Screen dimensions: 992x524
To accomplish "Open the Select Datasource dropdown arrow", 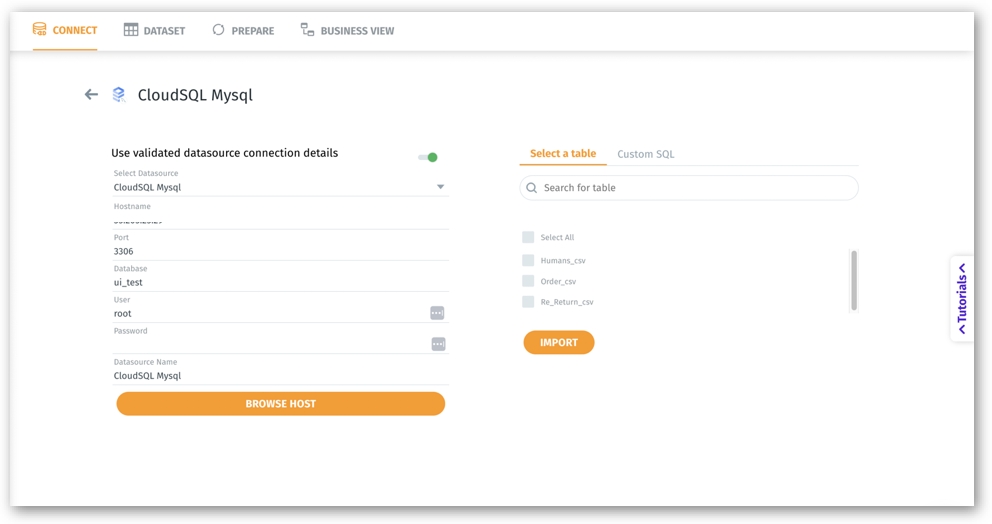I will (440, 187).
